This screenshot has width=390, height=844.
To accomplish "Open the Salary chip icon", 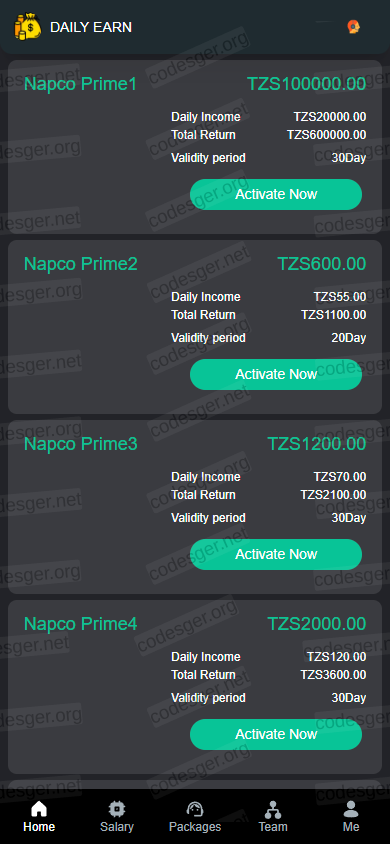I will pos(117,808).
